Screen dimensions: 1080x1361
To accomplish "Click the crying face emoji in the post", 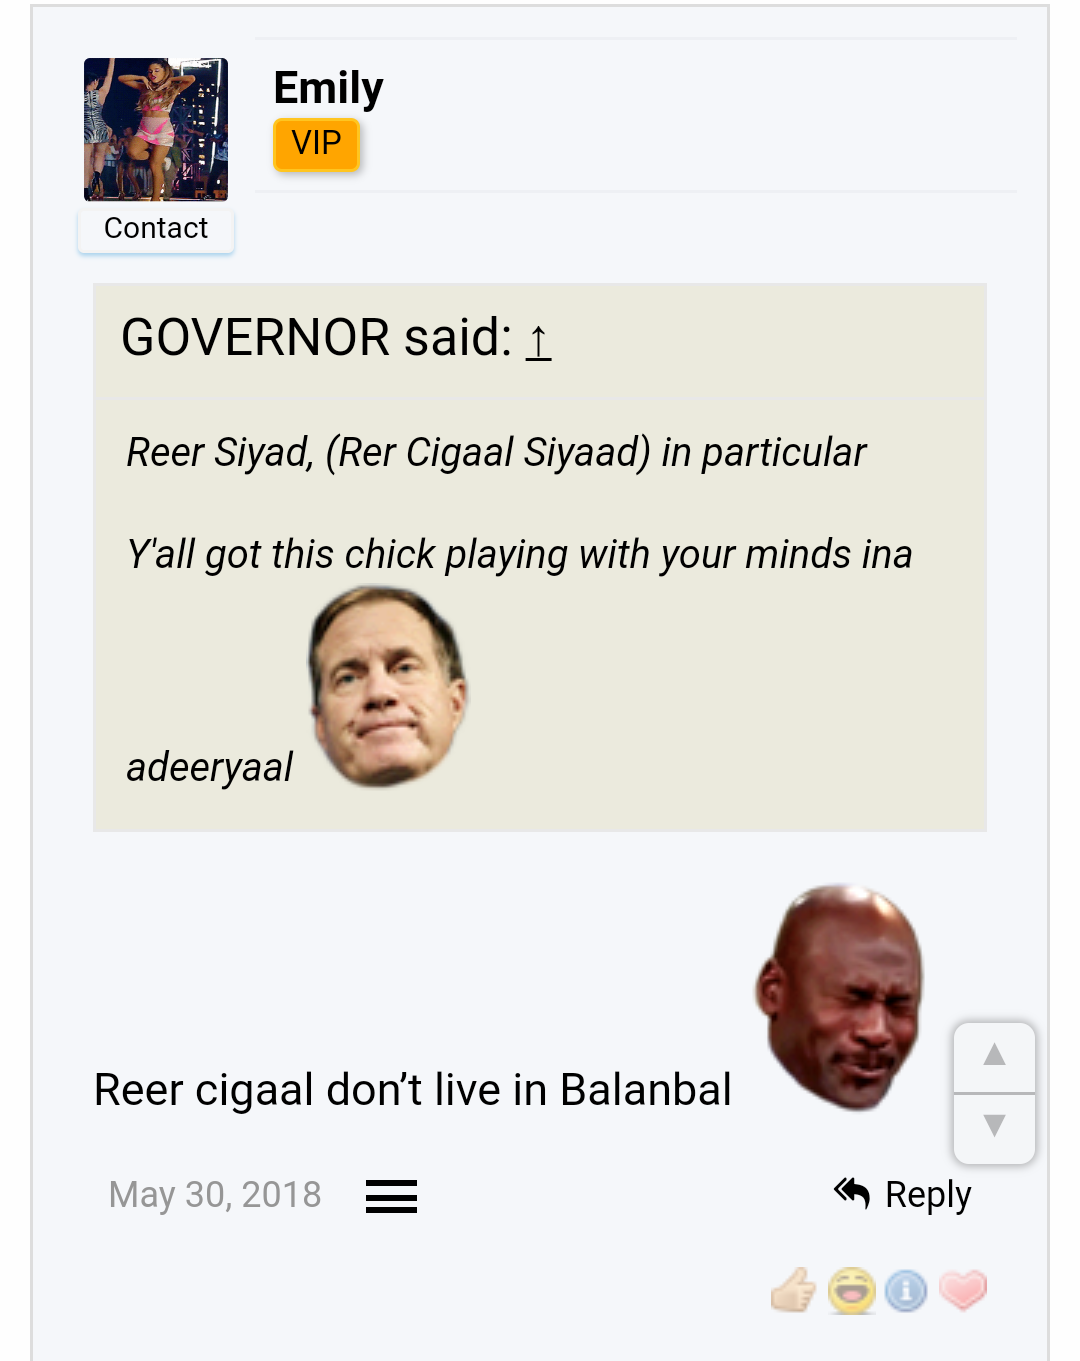I will [x=838, y=997].
